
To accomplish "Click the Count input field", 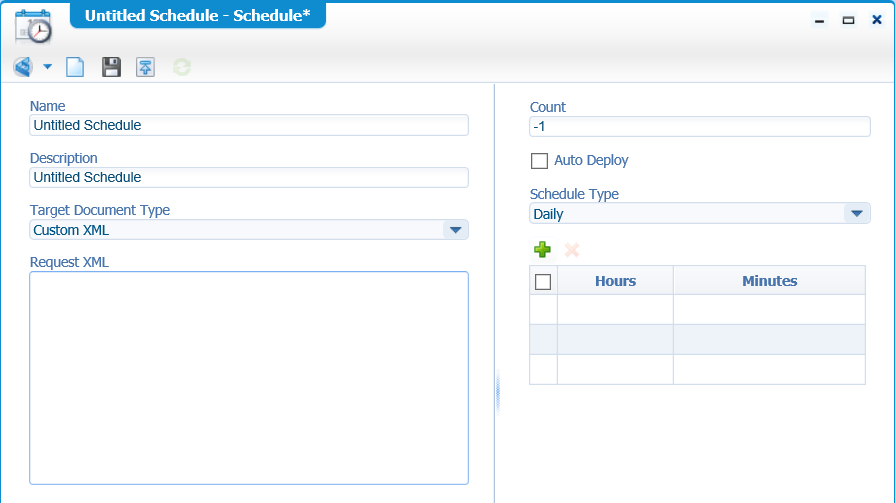I will tap(700, 126).
